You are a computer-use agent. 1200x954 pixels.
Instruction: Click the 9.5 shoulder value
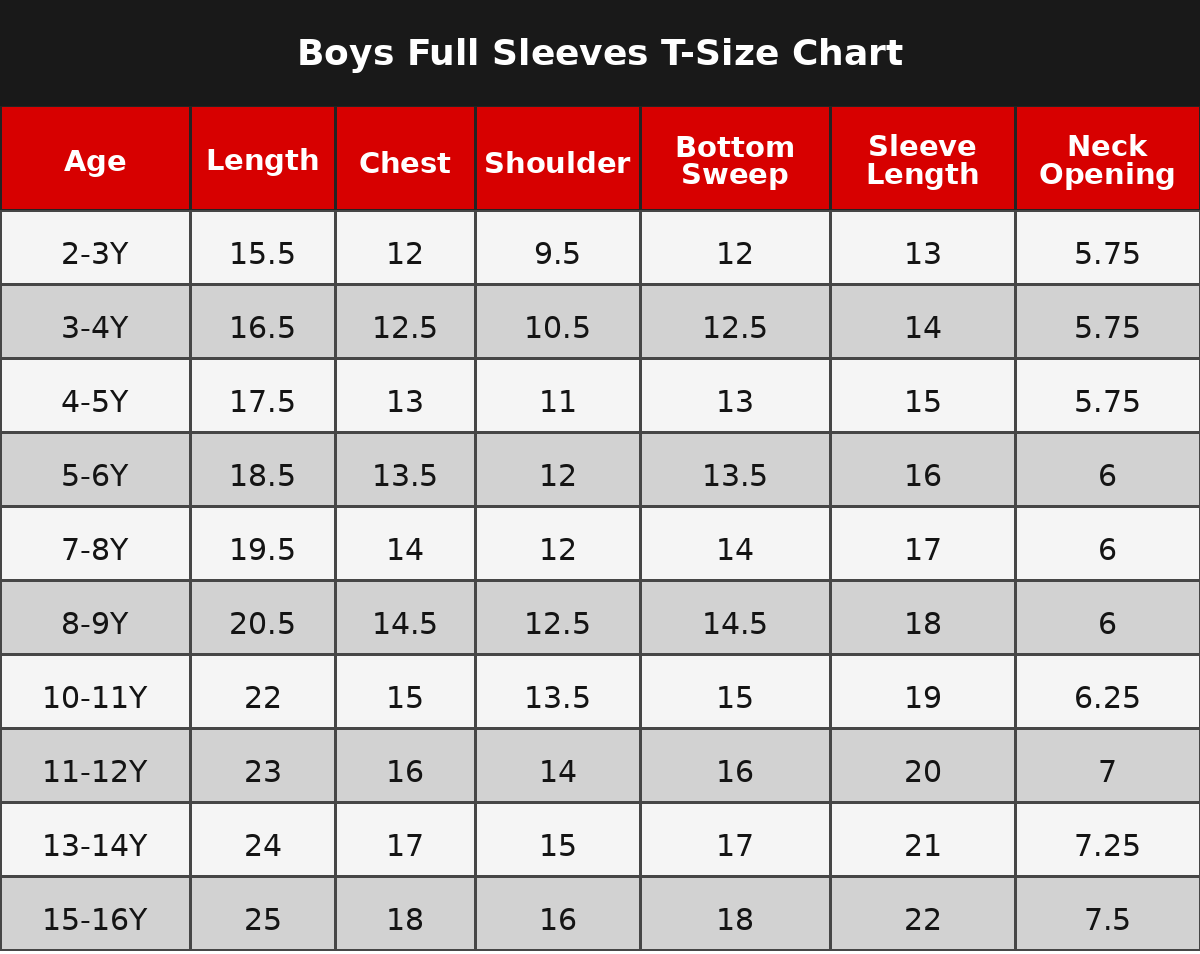[x=557, y=255]
